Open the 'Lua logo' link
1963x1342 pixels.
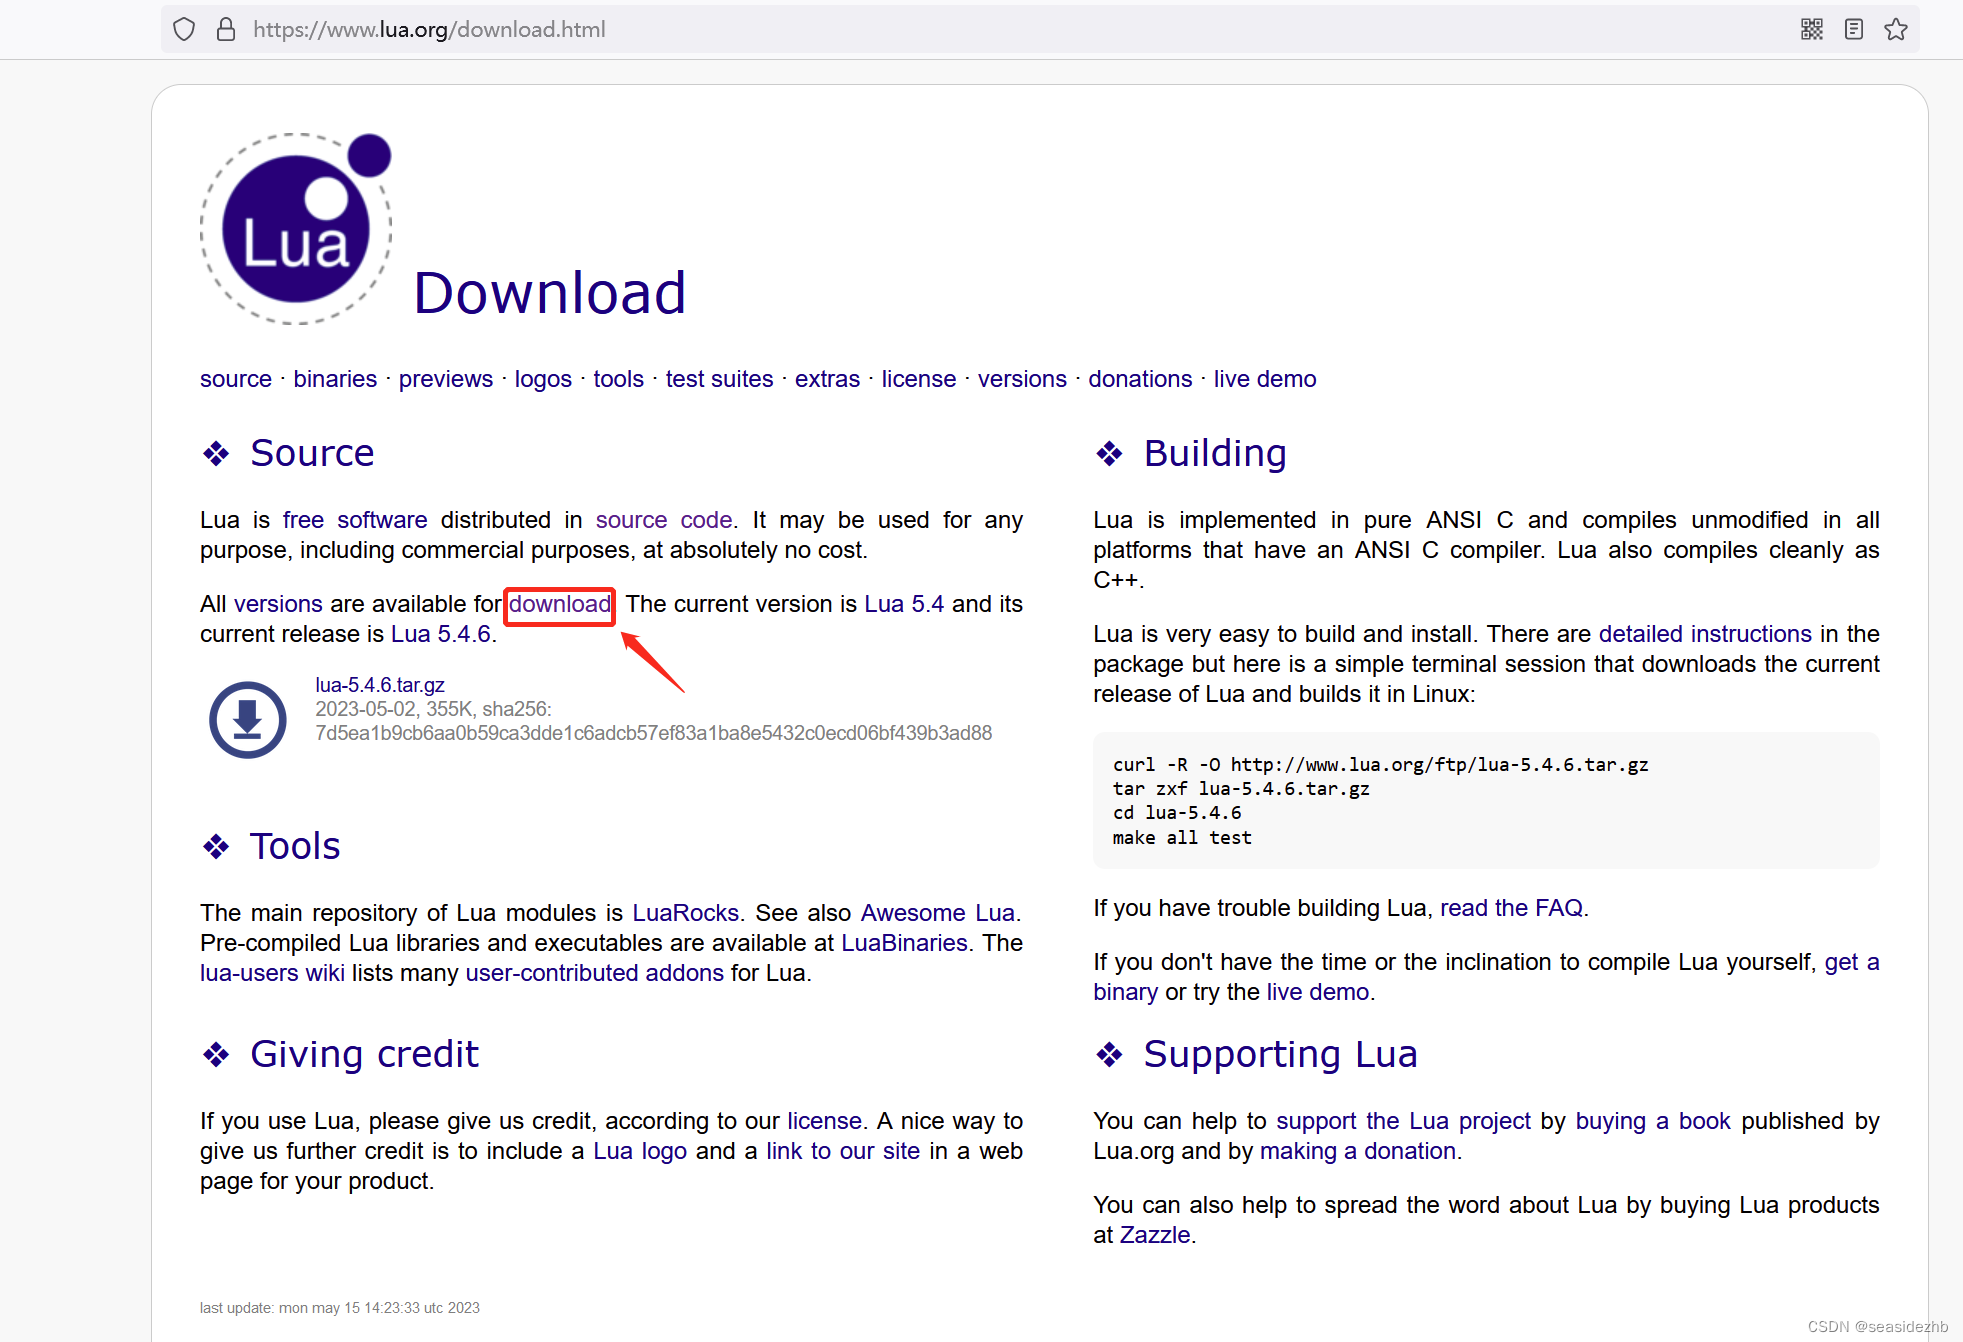pos(640,1151)
